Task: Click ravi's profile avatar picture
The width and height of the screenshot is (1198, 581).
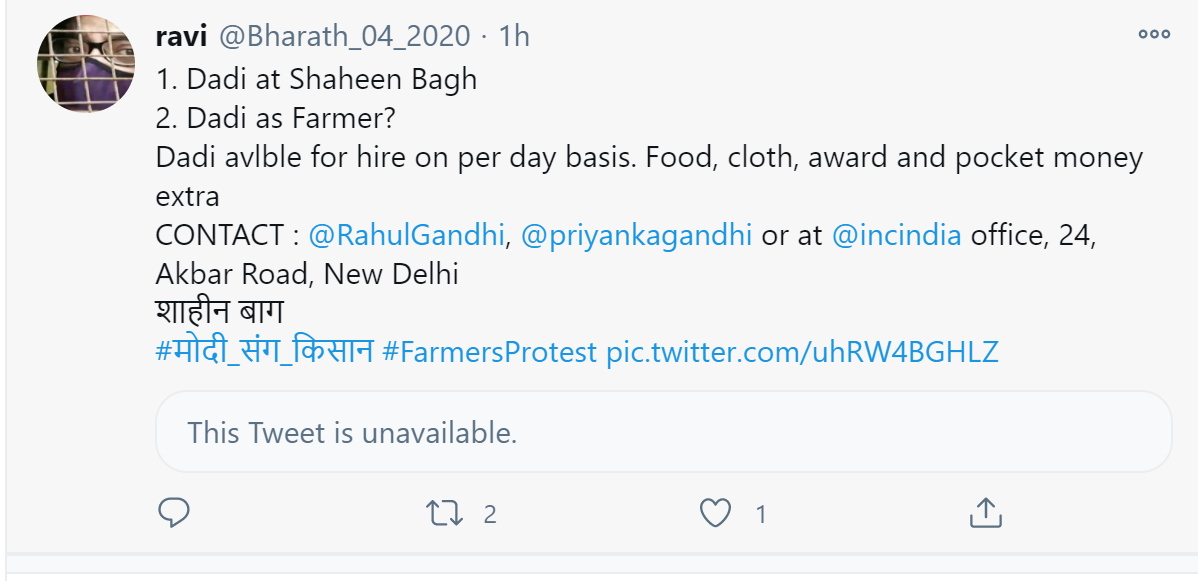Action: pyautogui.click(x=86, y=64)
